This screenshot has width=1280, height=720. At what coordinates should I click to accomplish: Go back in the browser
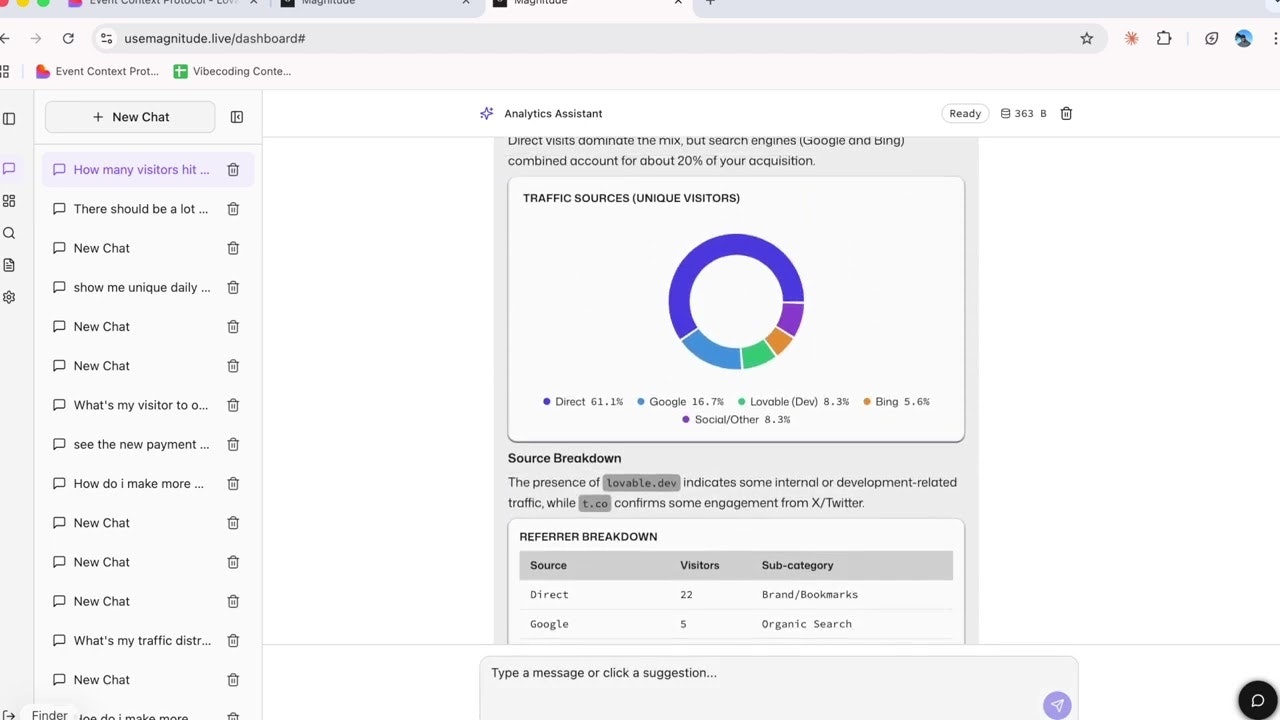click(x=6, y=38)
